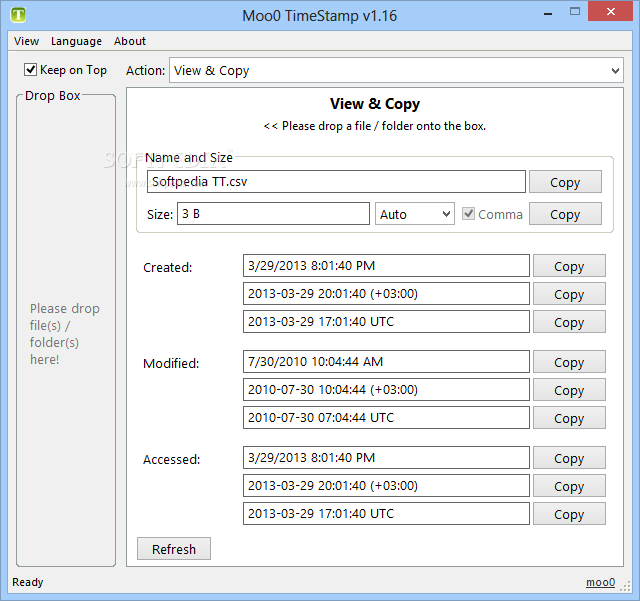Open the Language menu
The height and width of the screenshot is (601, 640).
76,41
